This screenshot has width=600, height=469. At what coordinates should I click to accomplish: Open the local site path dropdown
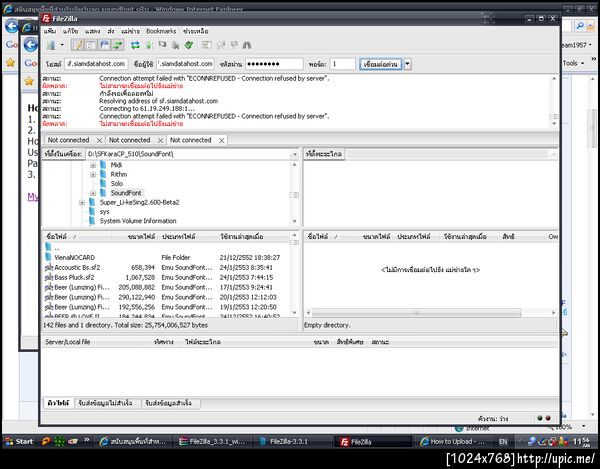pos(295,154)
